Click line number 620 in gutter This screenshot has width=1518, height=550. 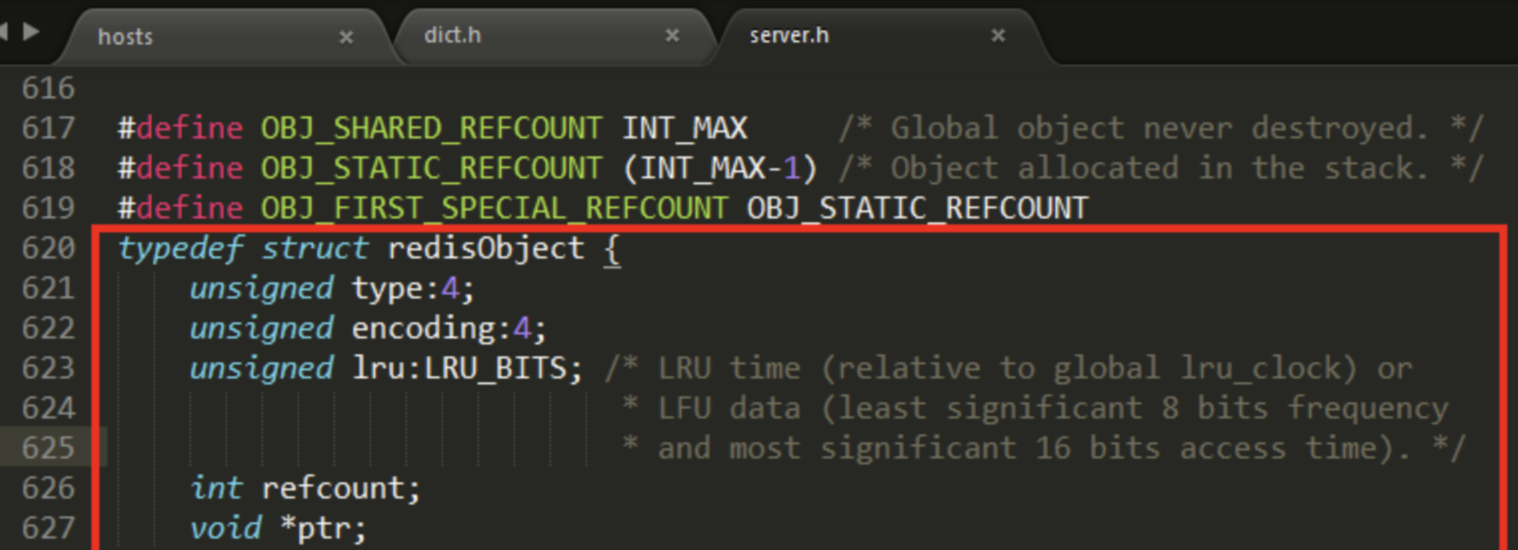[x=48, y=248]
